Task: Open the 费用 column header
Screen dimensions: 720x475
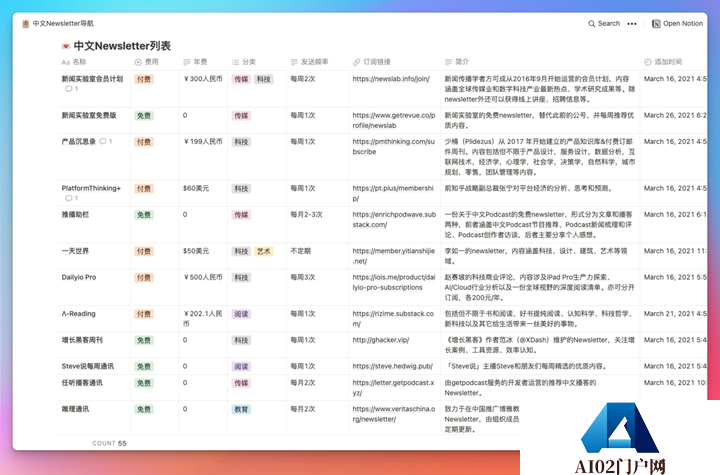Action: 146,62
